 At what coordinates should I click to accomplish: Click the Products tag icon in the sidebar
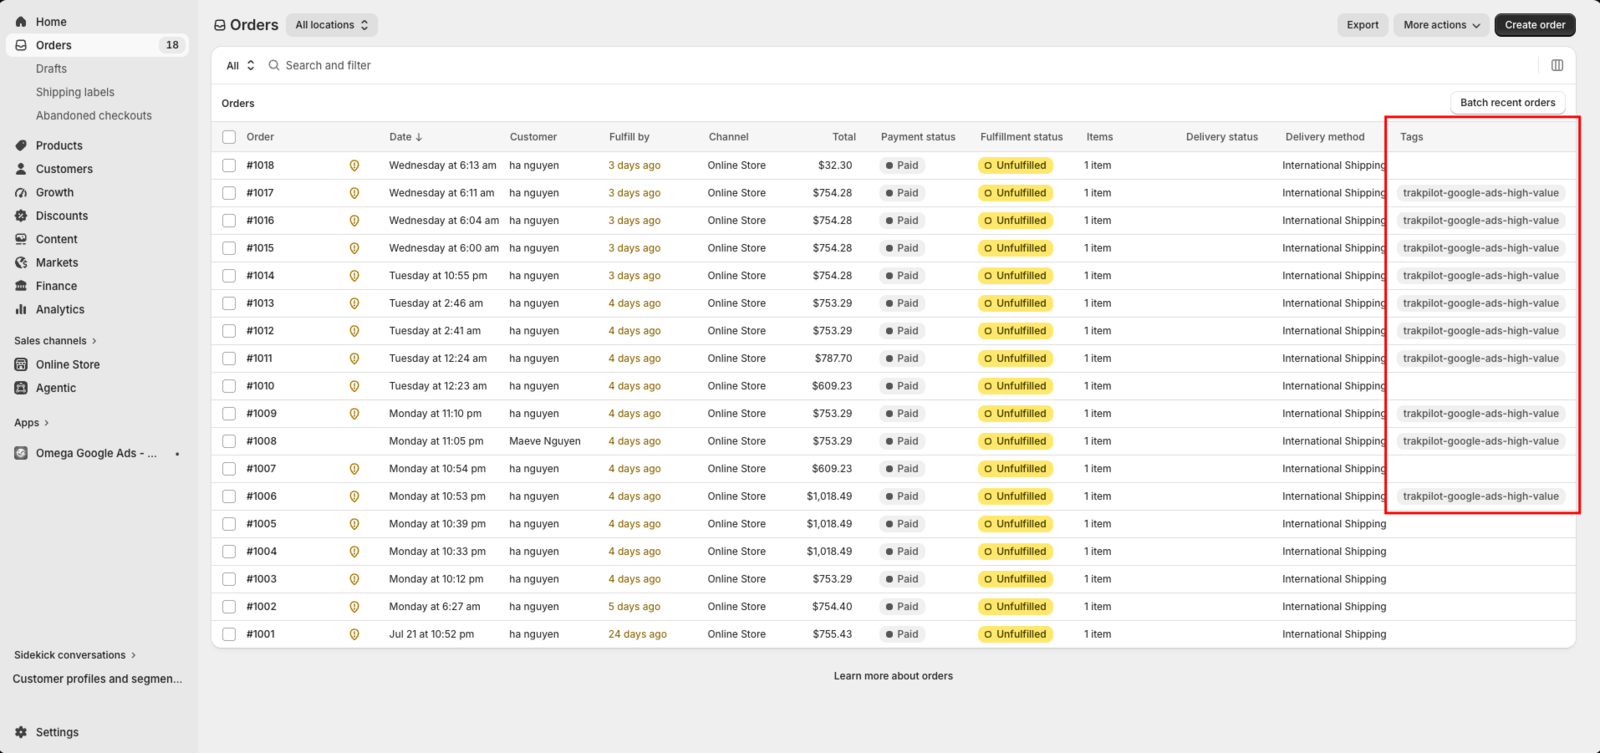coord(21,145)
